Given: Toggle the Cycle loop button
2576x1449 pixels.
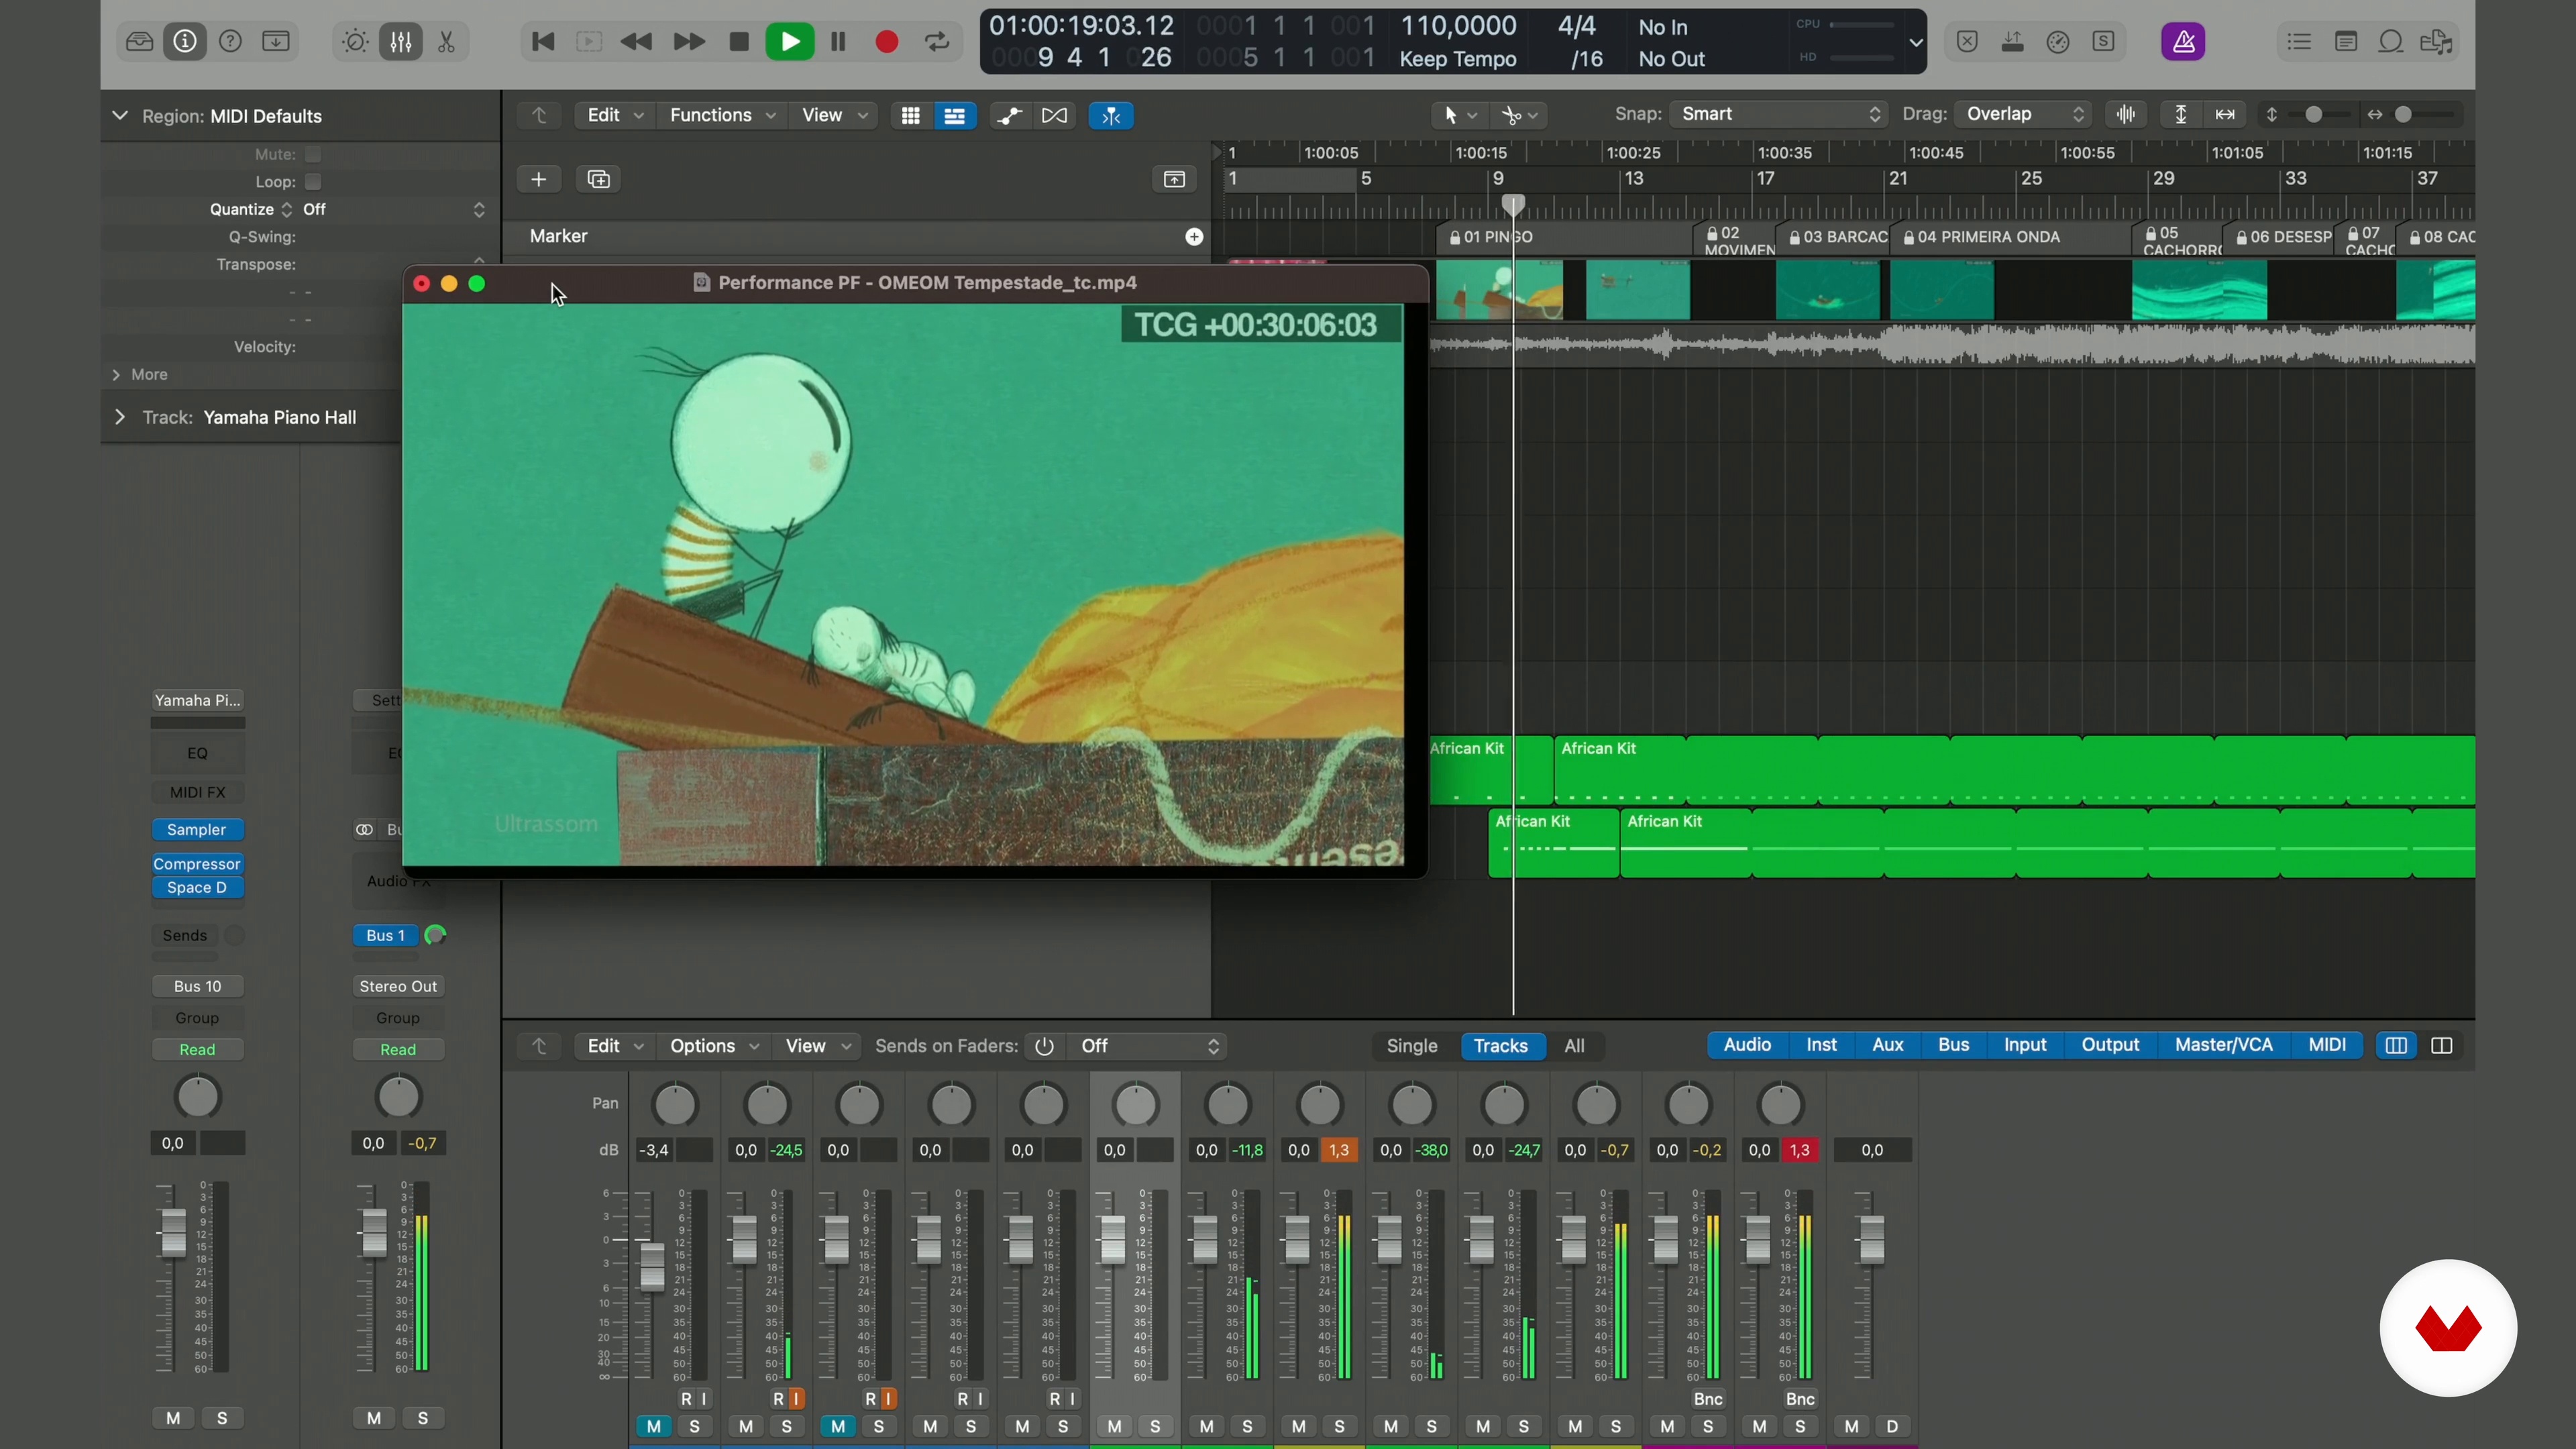Looking at the screenshot, I should 937,42.
